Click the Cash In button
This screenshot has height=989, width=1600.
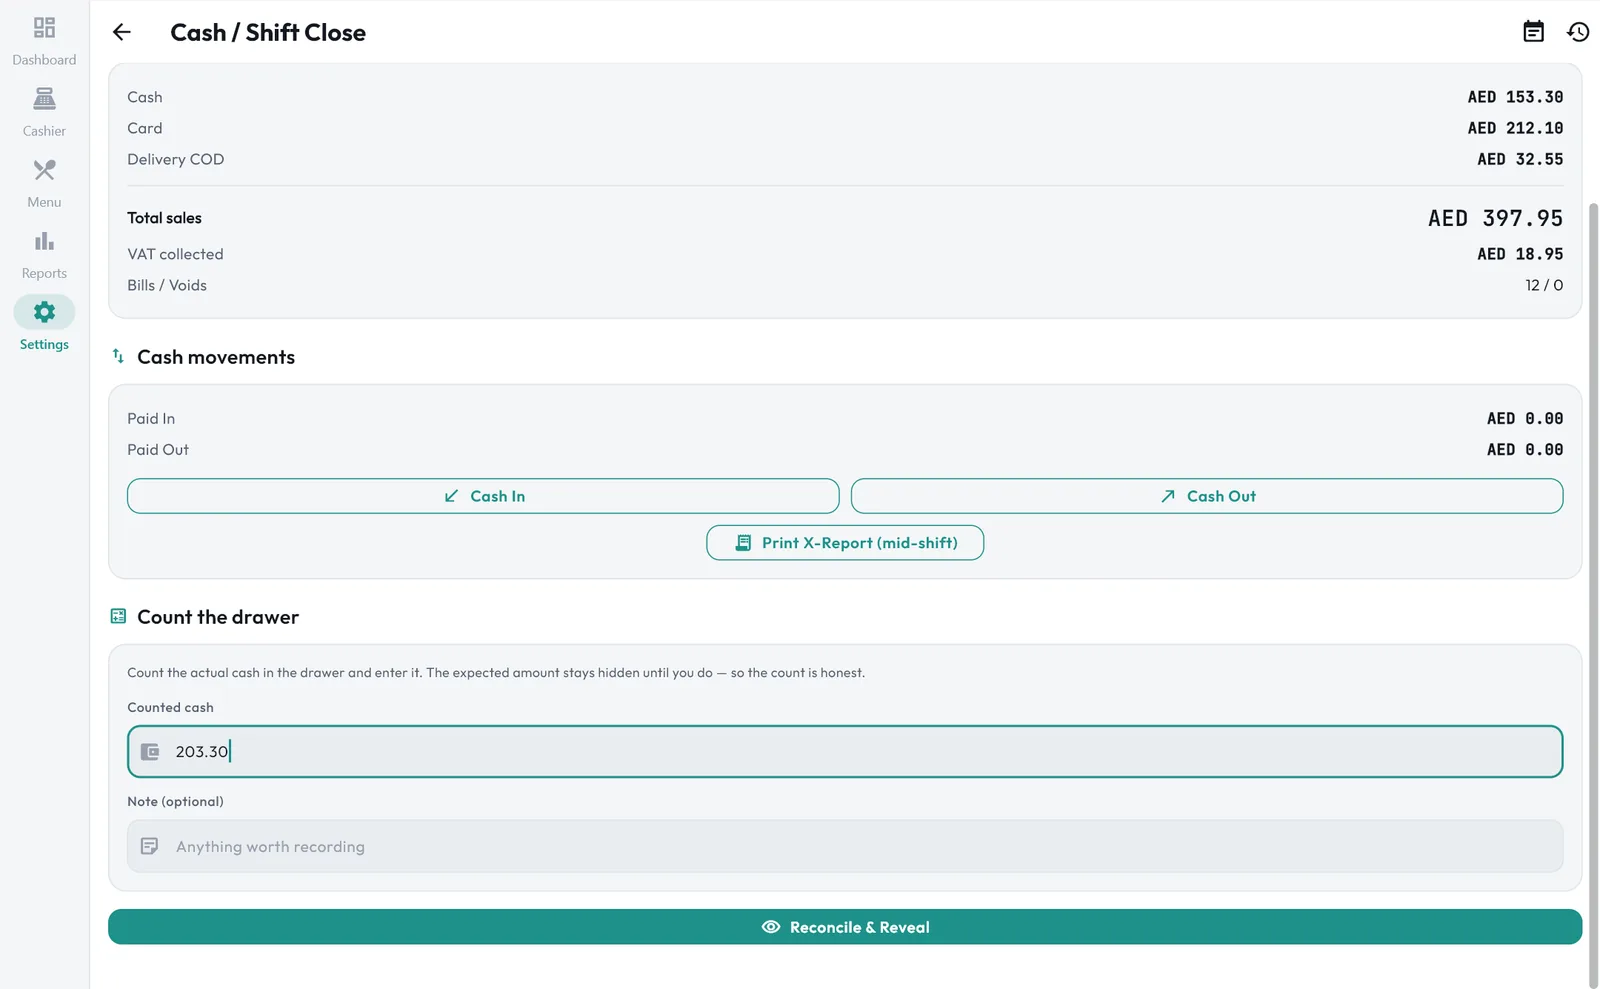point(483,496)
